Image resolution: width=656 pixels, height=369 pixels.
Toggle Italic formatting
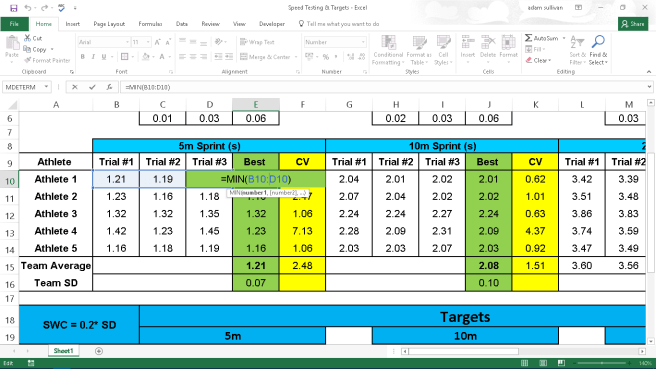pyautogui.click(x=93, y=56)
